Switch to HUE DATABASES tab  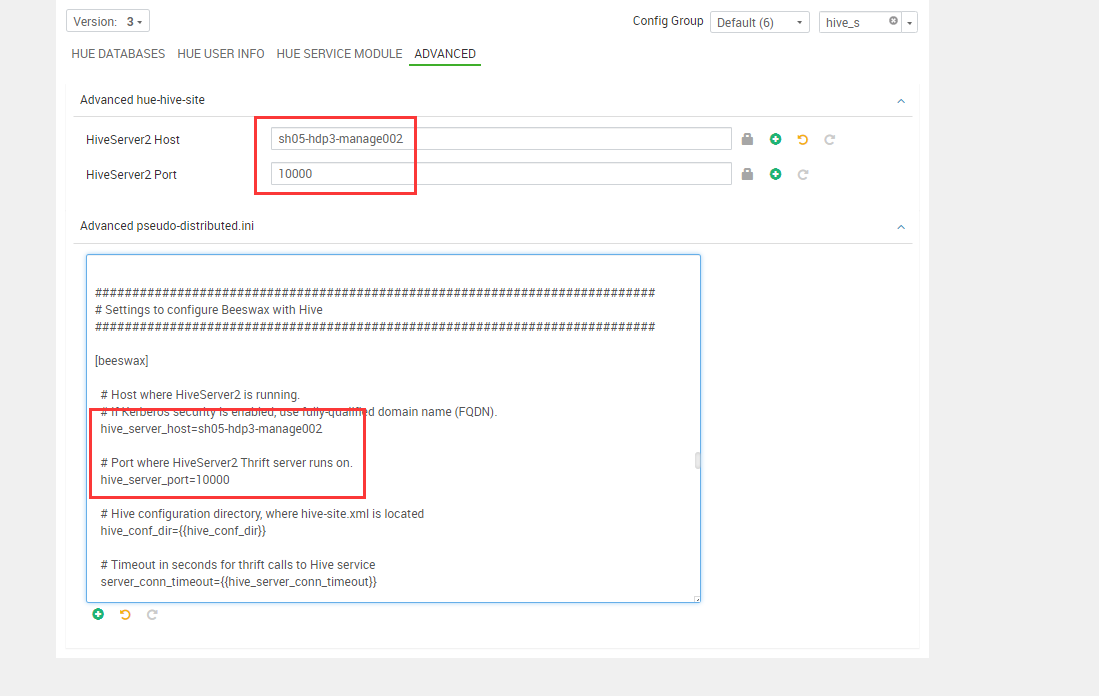pos(118,54)
